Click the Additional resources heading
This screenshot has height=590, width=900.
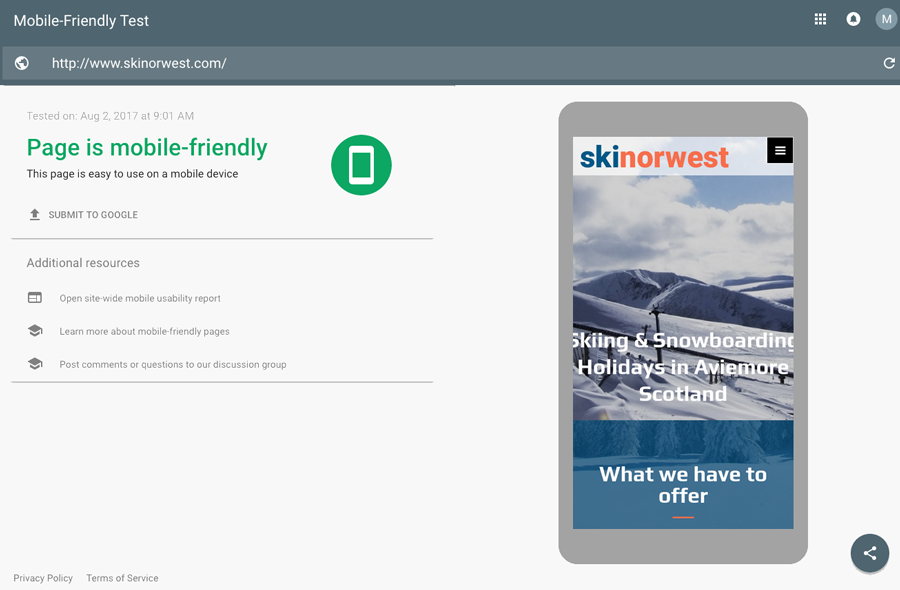[83, 263]
